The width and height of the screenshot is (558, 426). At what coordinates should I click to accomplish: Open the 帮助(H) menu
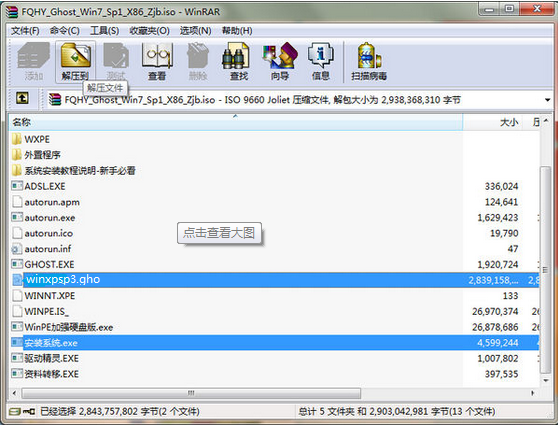point(237,31)
